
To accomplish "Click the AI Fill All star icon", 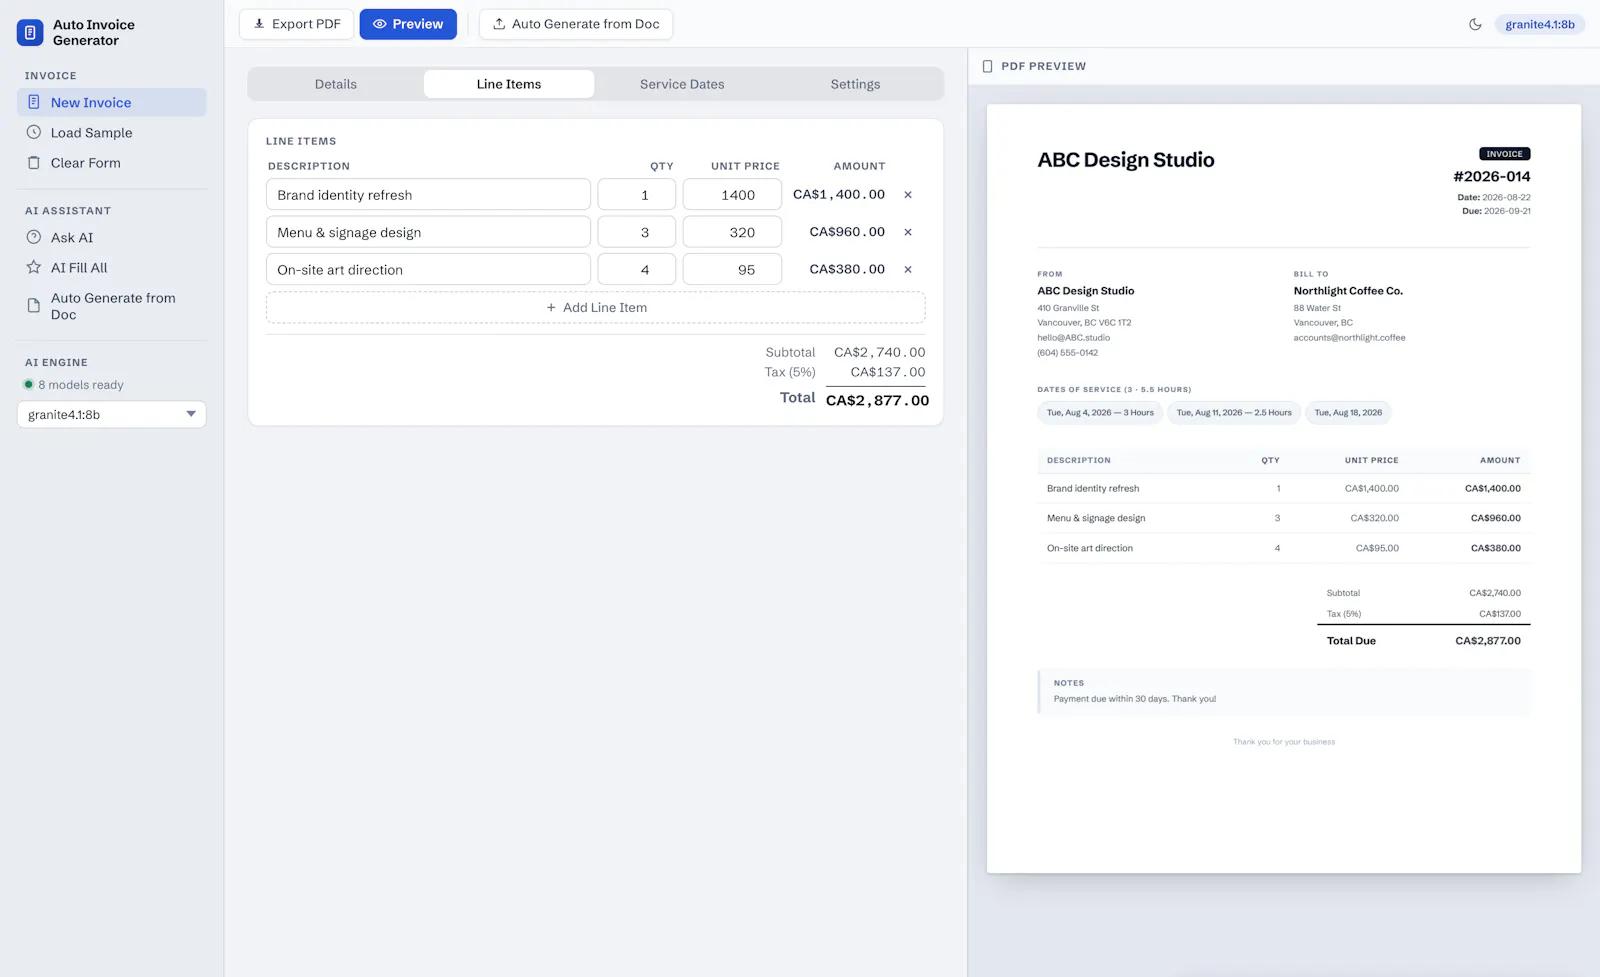I will [x=34, y=267].
